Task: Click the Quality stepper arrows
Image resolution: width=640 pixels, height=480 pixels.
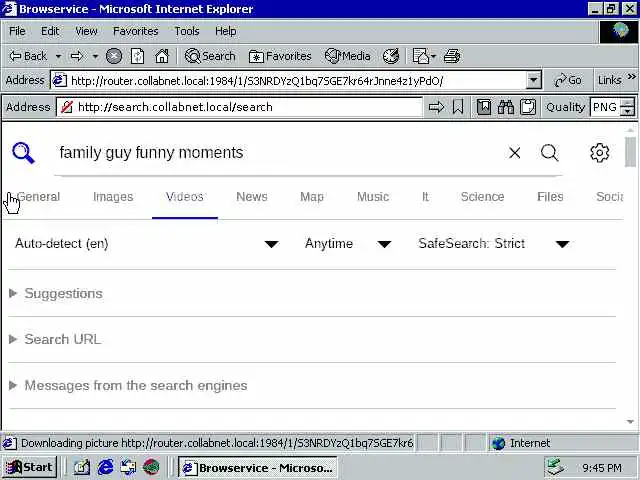Action: 627,107
